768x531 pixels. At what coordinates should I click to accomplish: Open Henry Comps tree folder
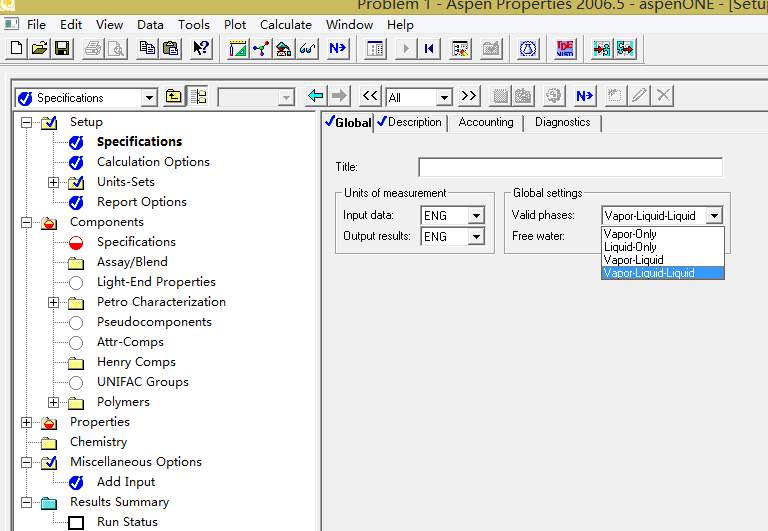coord(136,362)
